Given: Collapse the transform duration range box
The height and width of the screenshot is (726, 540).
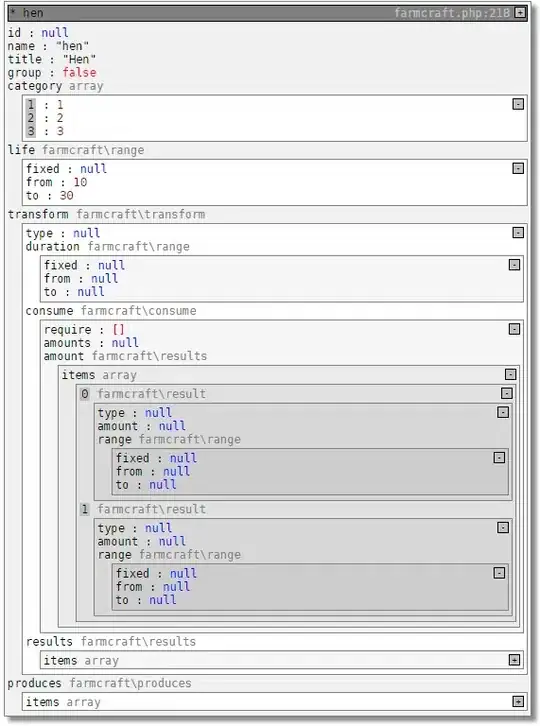Looking at the screenshot, I should tap(514, 265).
